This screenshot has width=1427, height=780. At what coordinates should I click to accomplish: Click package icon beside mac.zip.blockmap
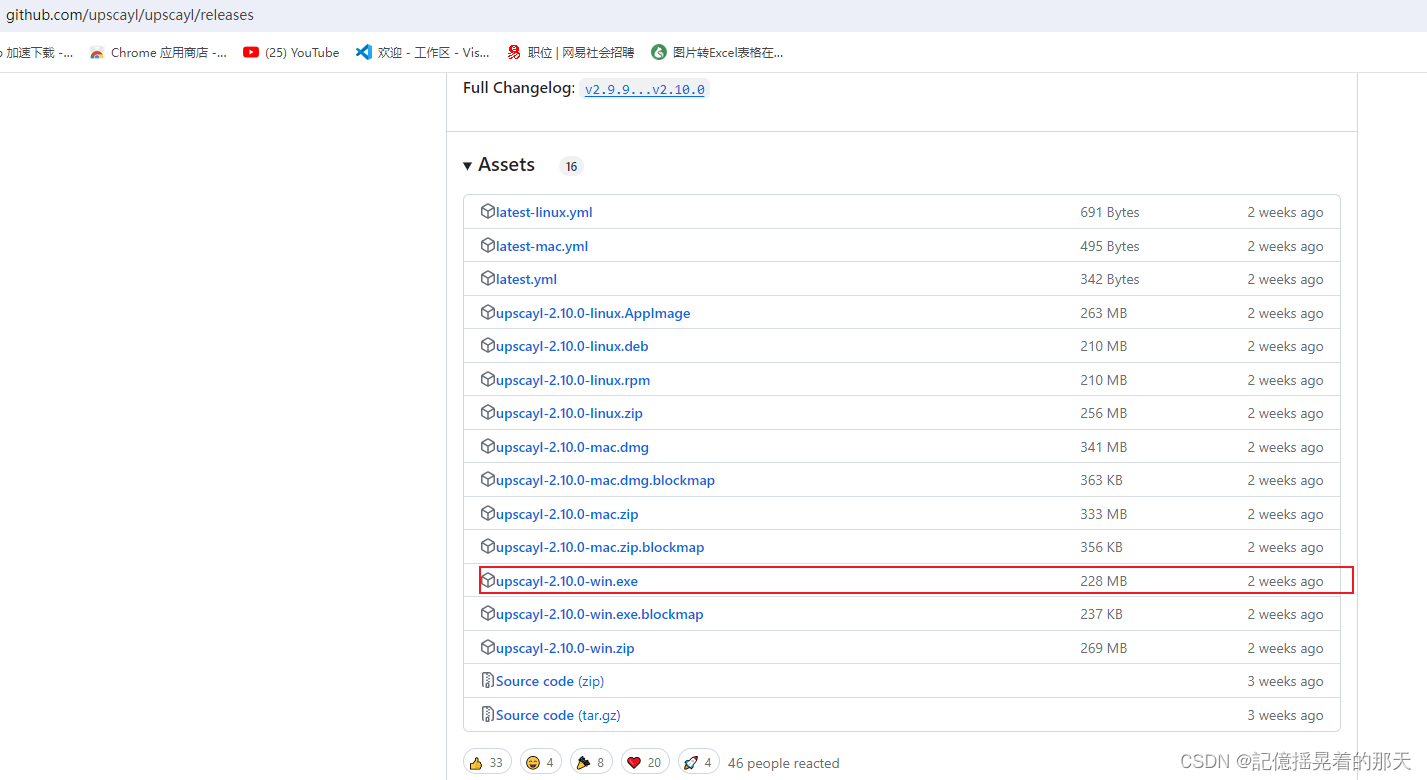(488, 546)
